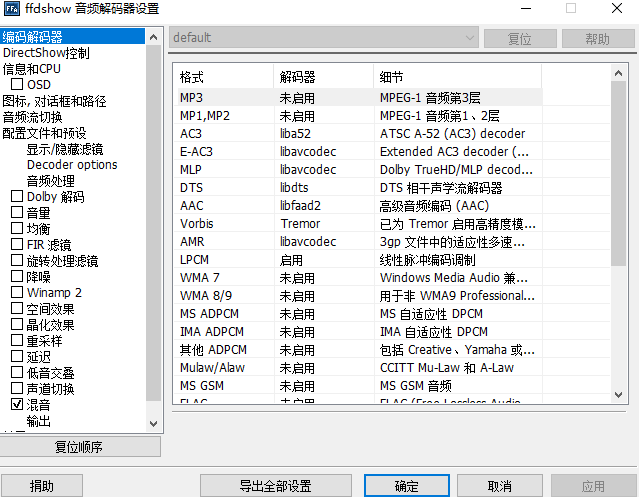Enable the Dolby 解码 checkbox
639x497 pixels.
(x=17, y=196)
